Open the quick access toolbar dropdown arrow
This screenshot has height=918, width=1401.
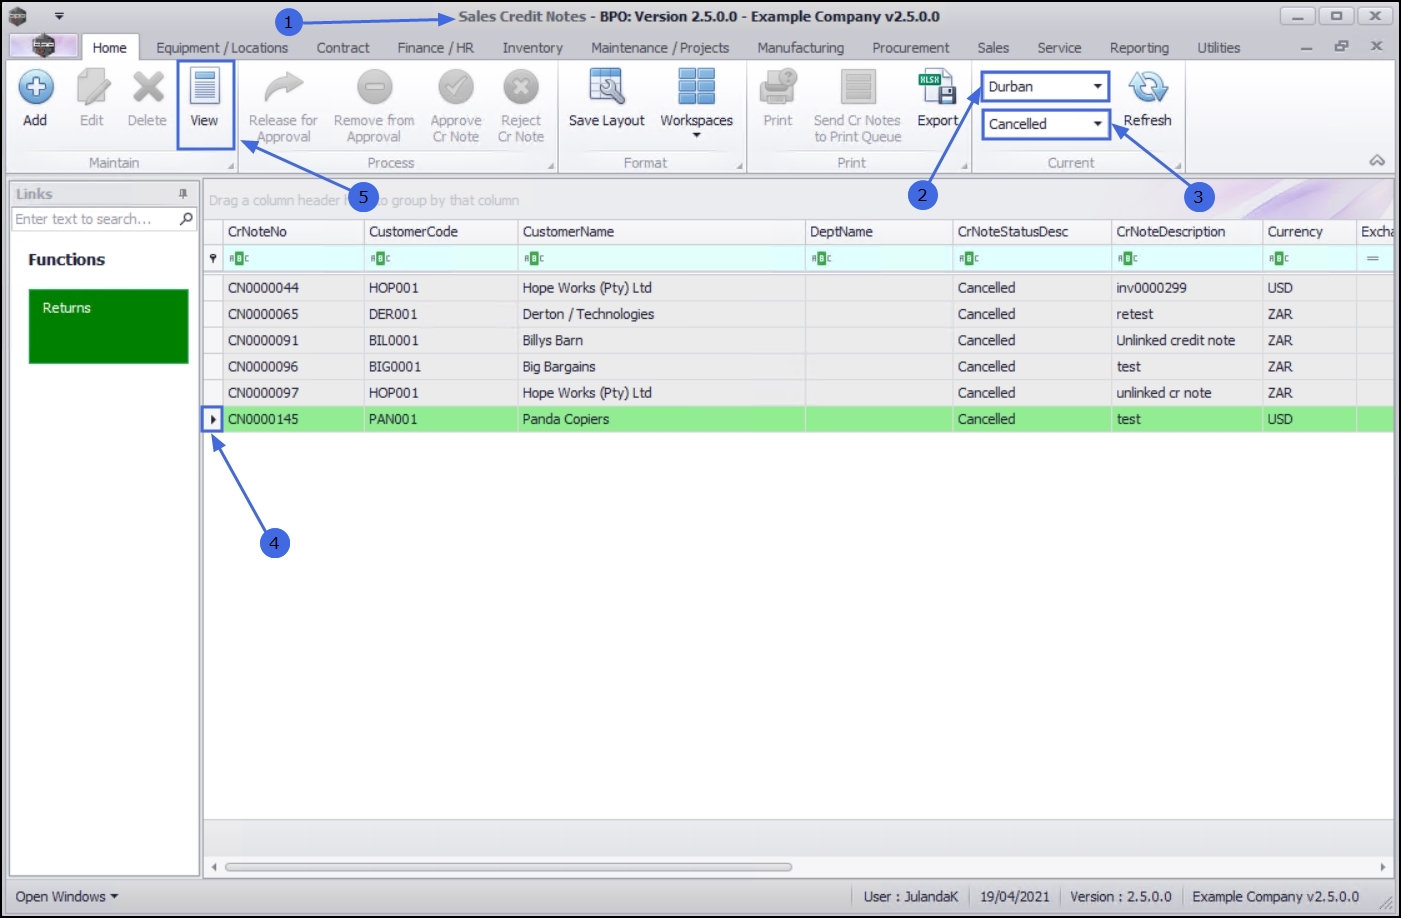59,16
